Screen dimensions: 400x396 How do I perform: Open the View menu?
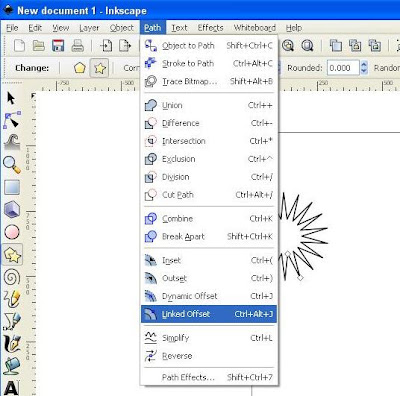click(61, 28)
